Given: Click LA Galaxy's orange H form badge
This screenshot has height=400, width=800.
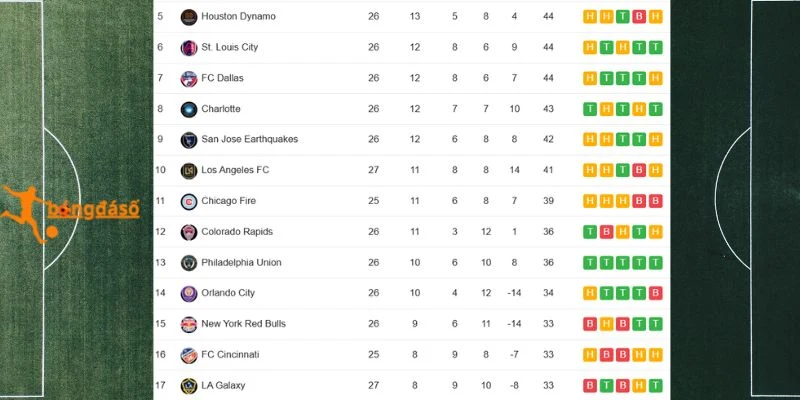Looking at the screenshot, I should coord(639,385).
